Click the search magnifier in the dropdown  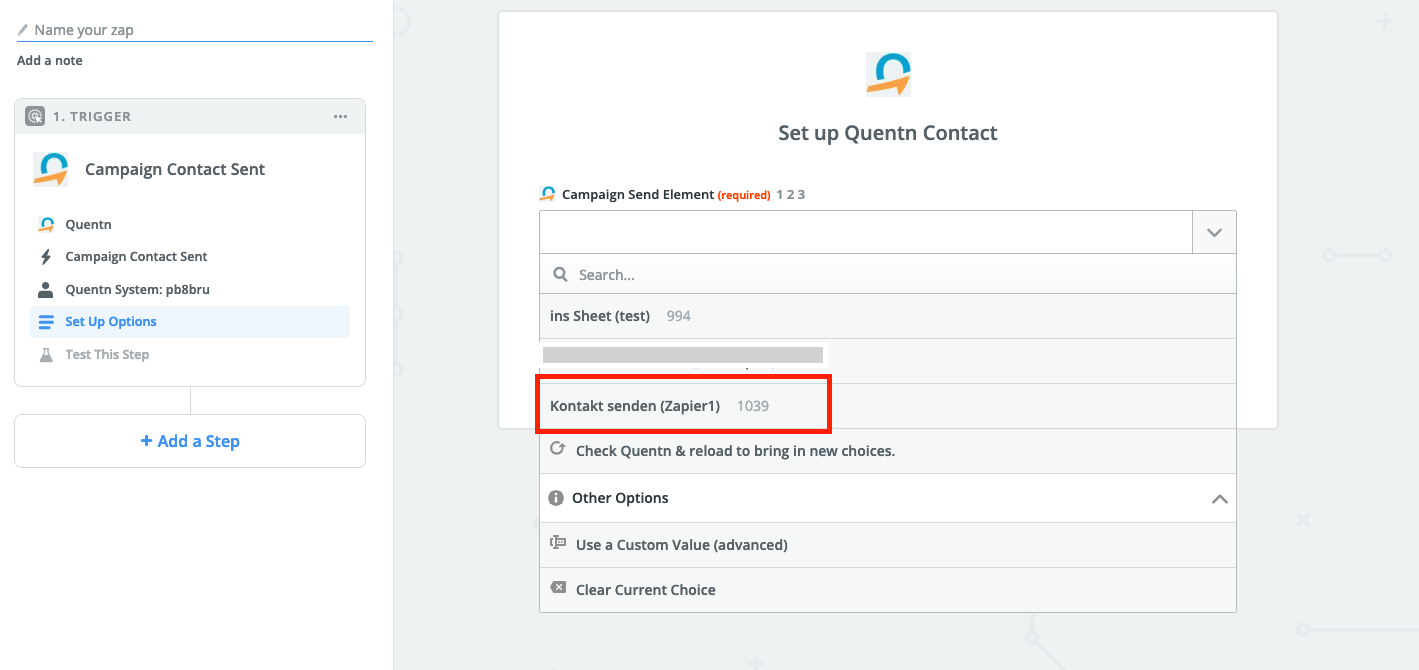click(x=559, y=274)
